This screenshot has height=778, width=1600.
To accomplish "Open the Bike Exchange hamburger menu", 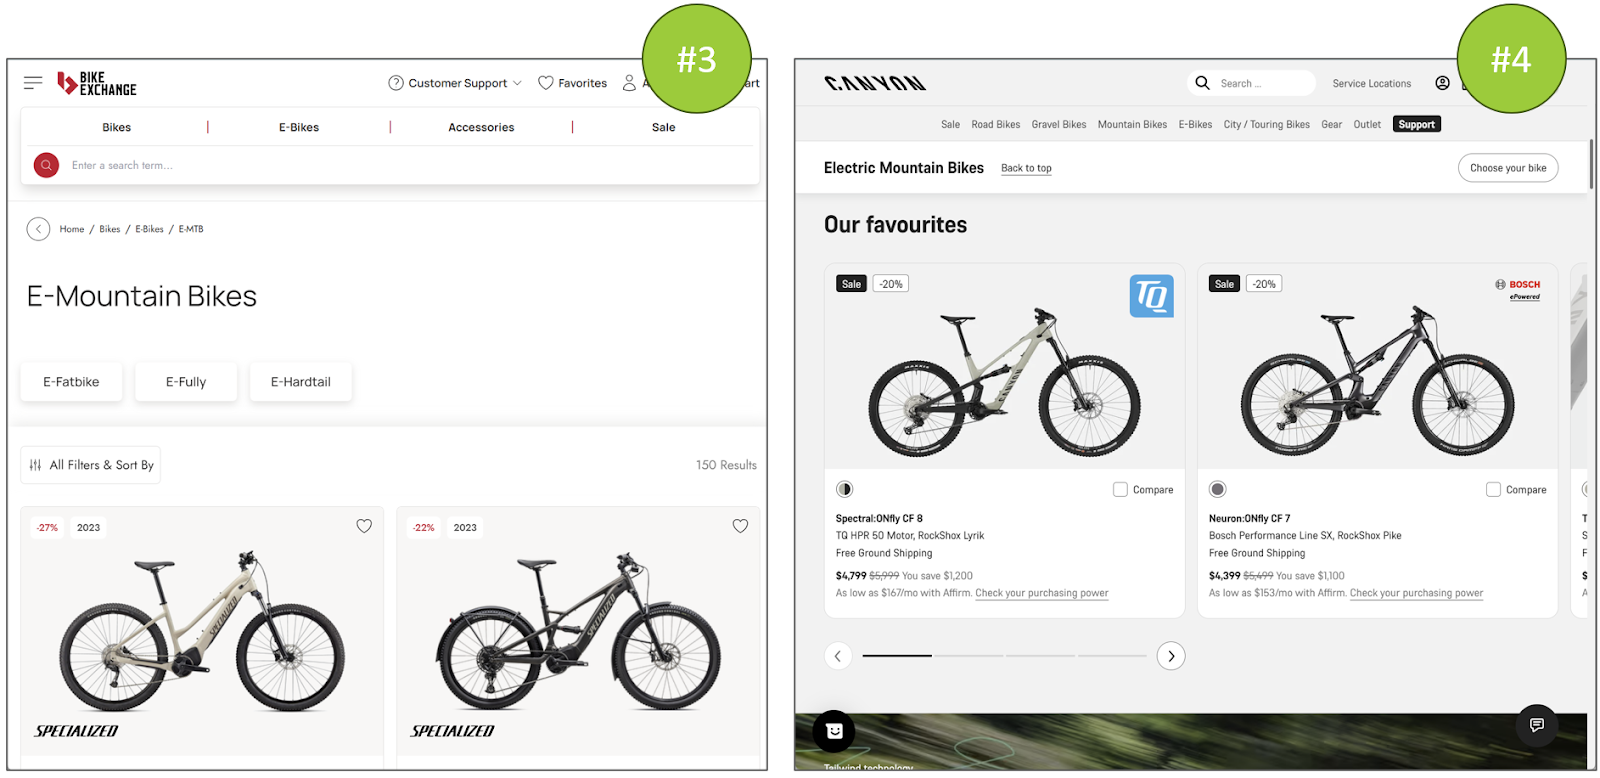I will (33, 83).
